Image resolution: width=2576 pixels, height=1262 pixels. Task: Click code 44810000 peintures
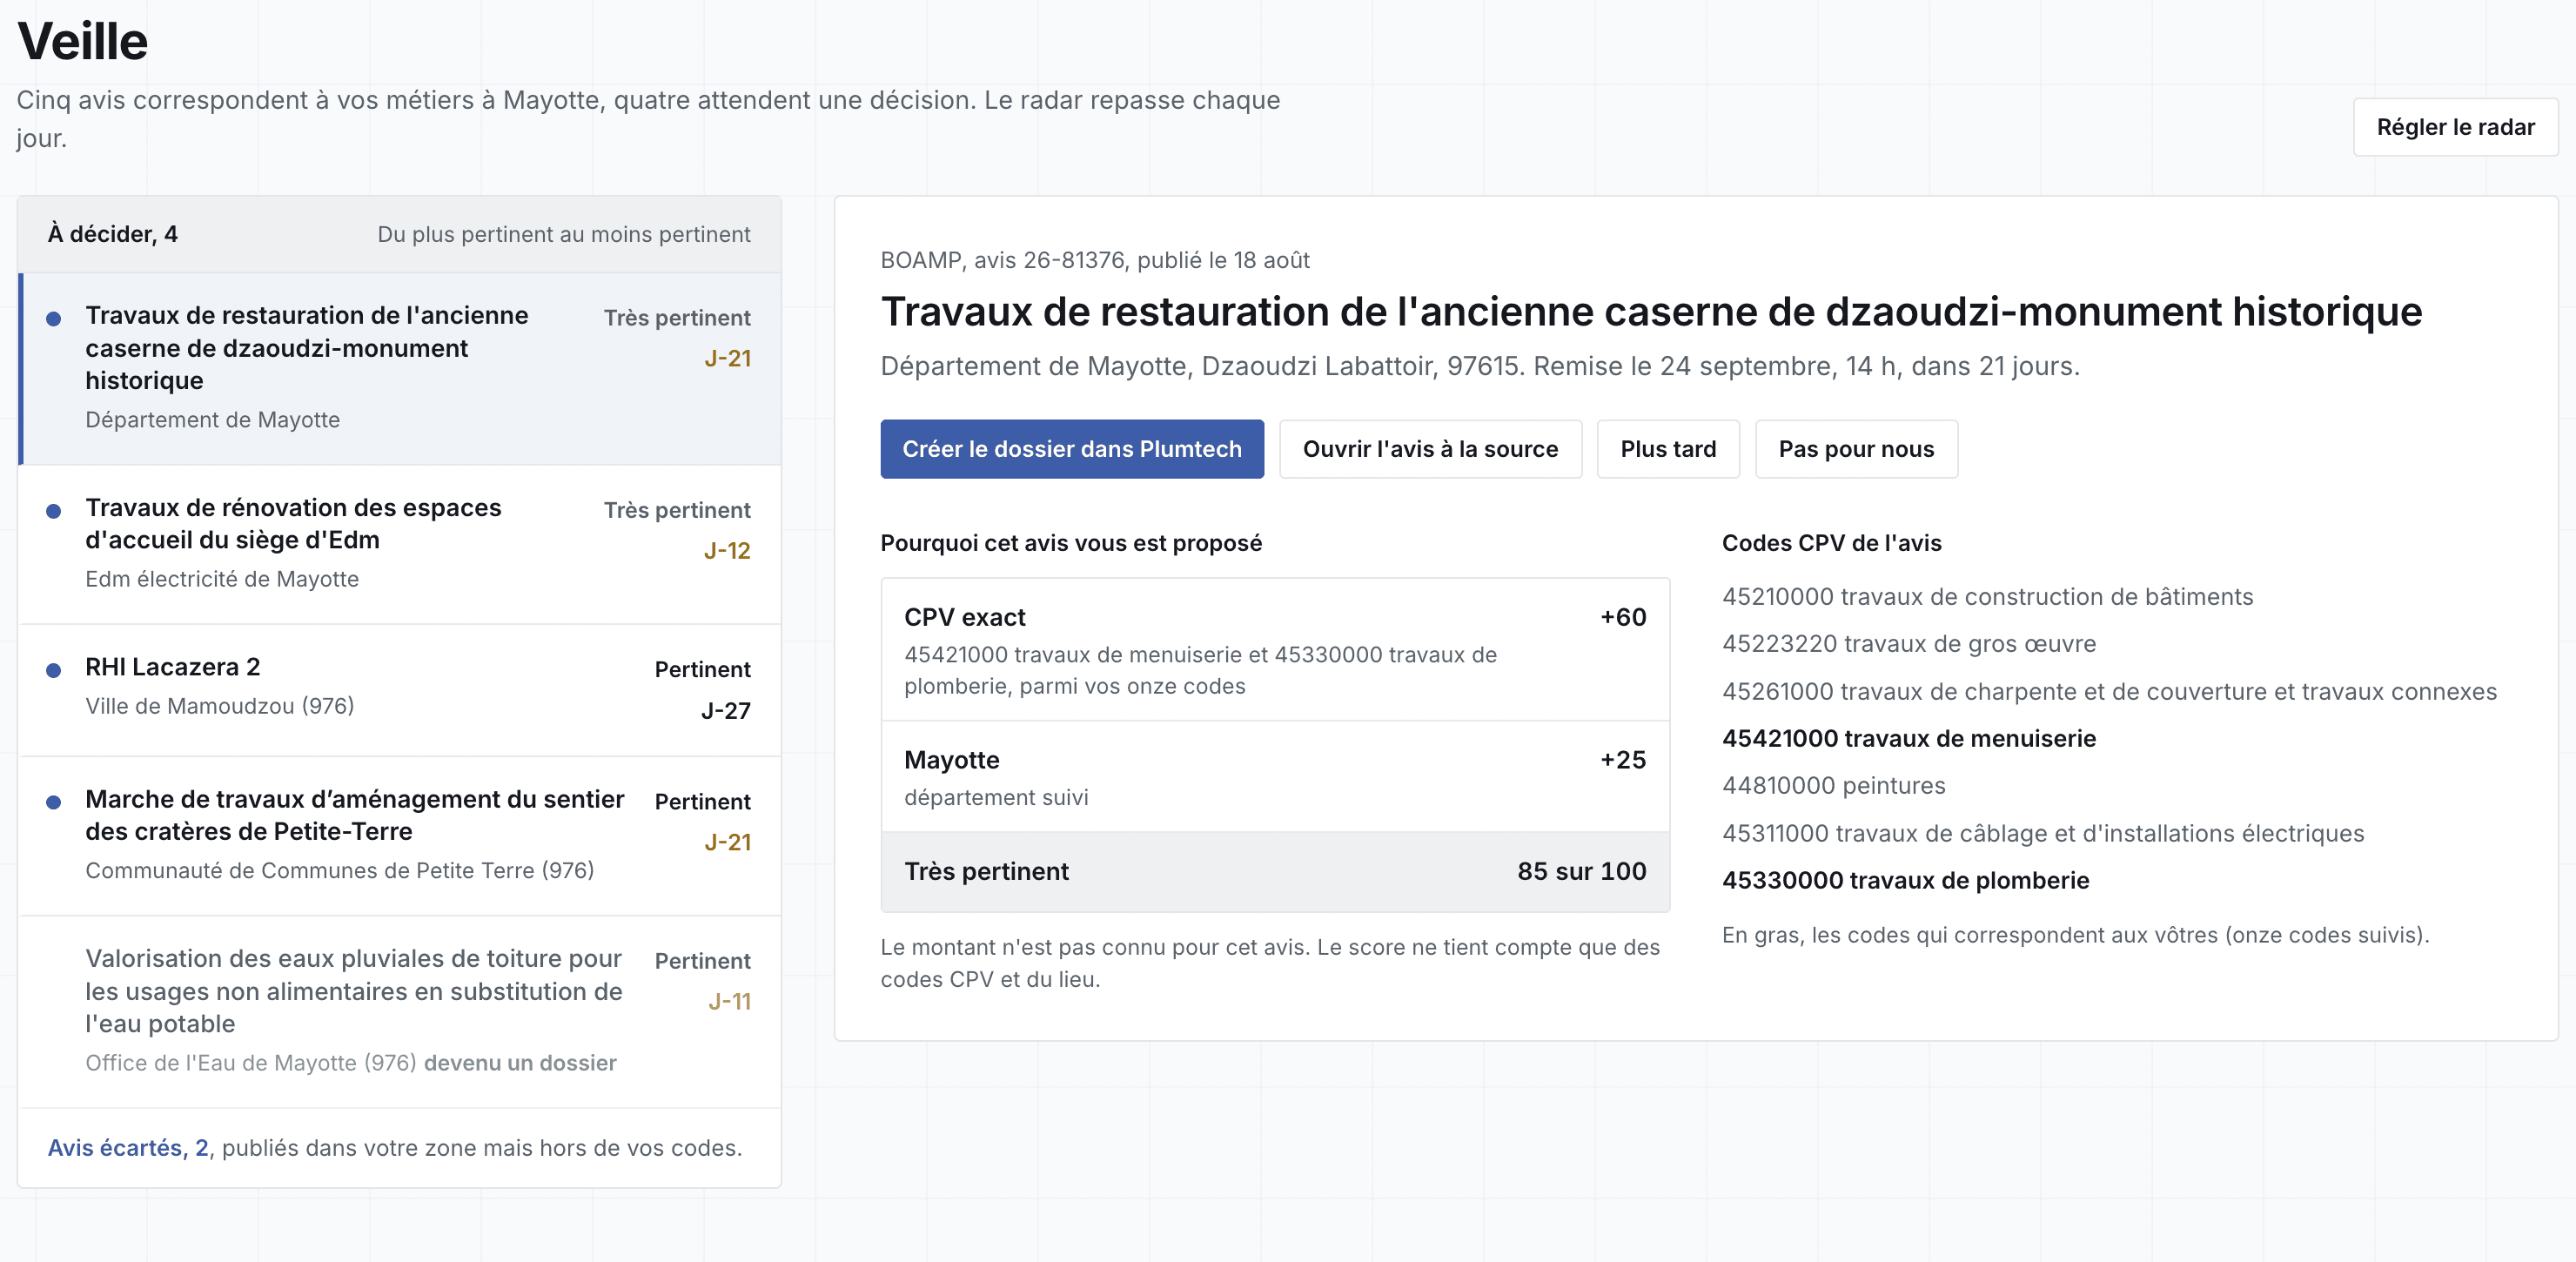point(1833,785)
